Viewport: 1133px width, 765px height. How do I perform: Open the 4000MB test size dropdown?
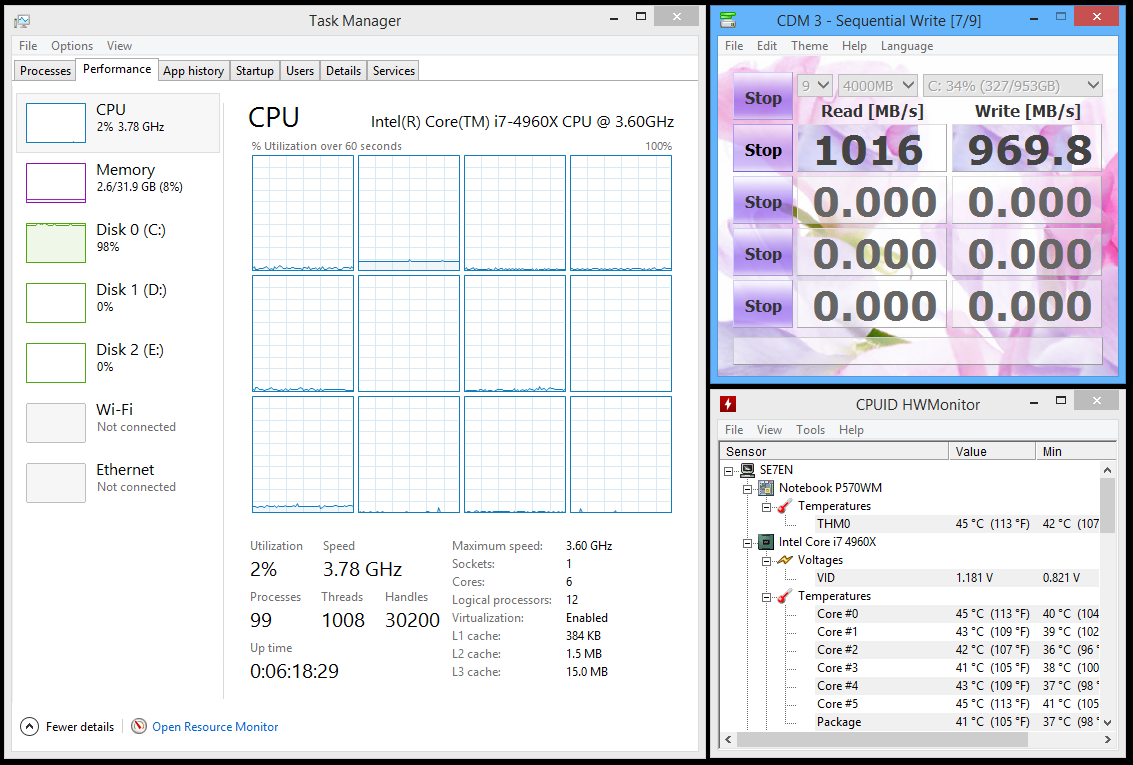click(879, 86)
